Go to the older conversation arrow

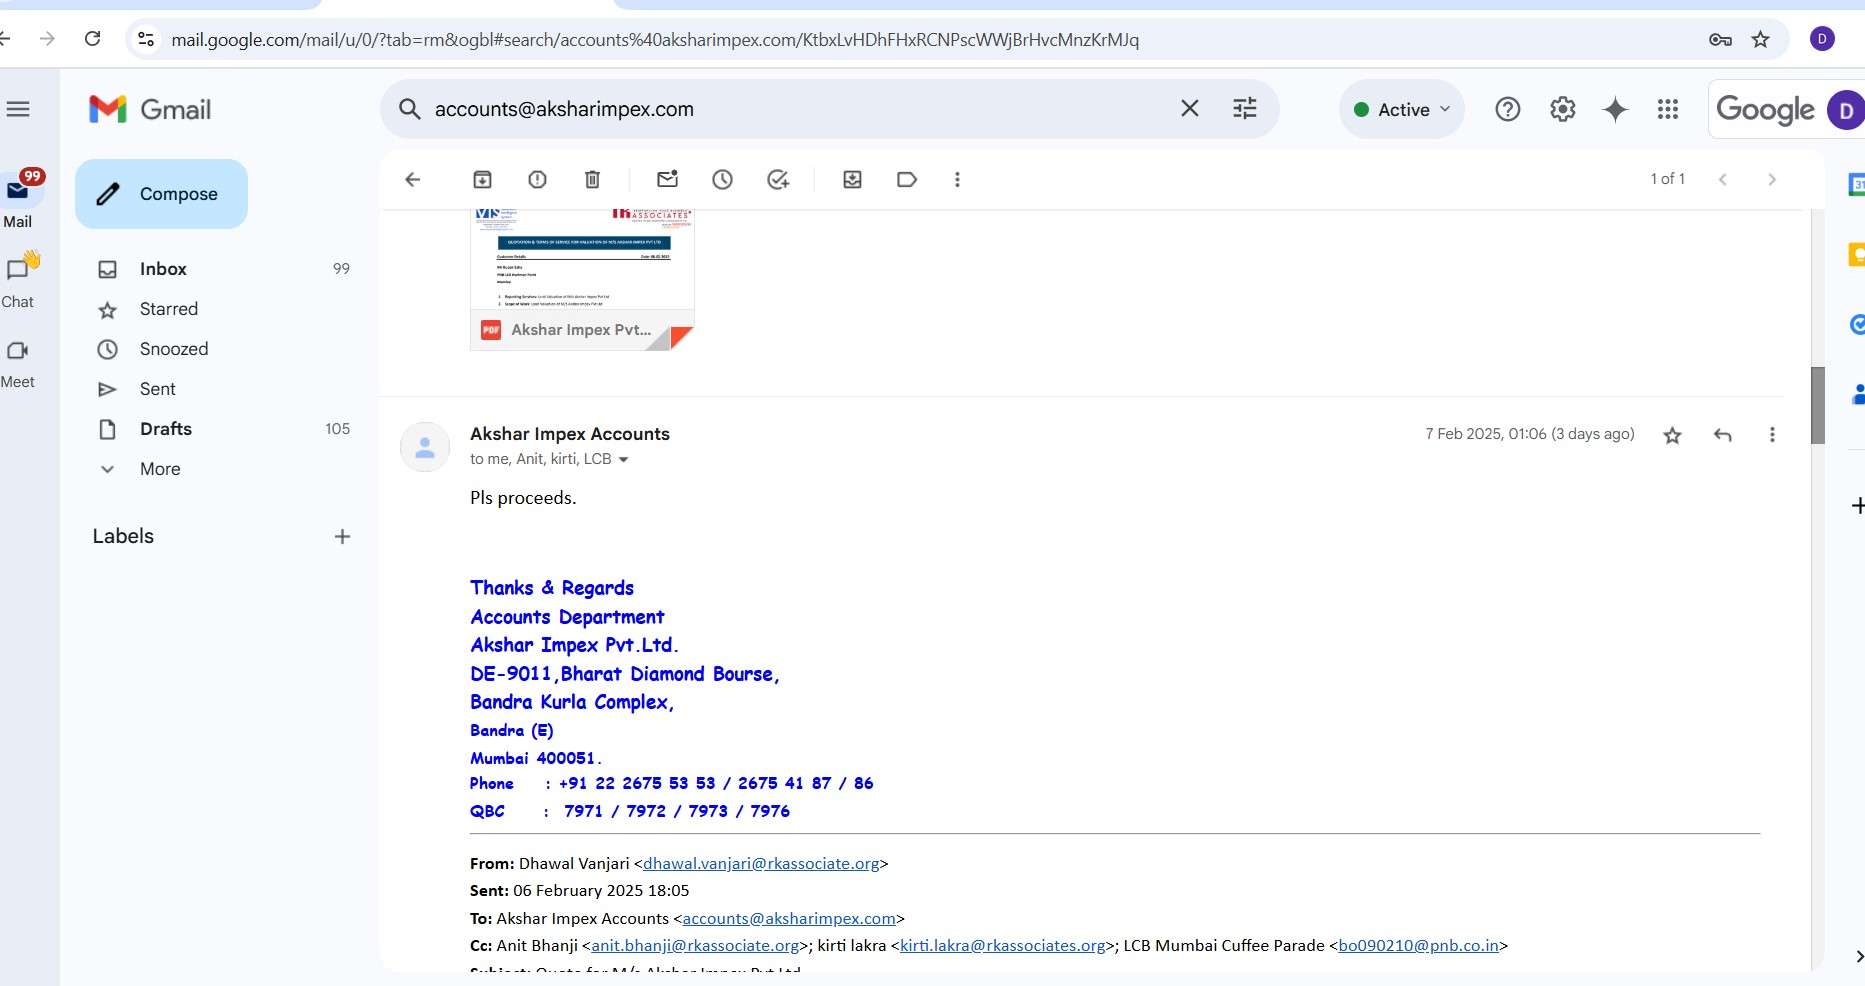click(x=1772, y=179)
